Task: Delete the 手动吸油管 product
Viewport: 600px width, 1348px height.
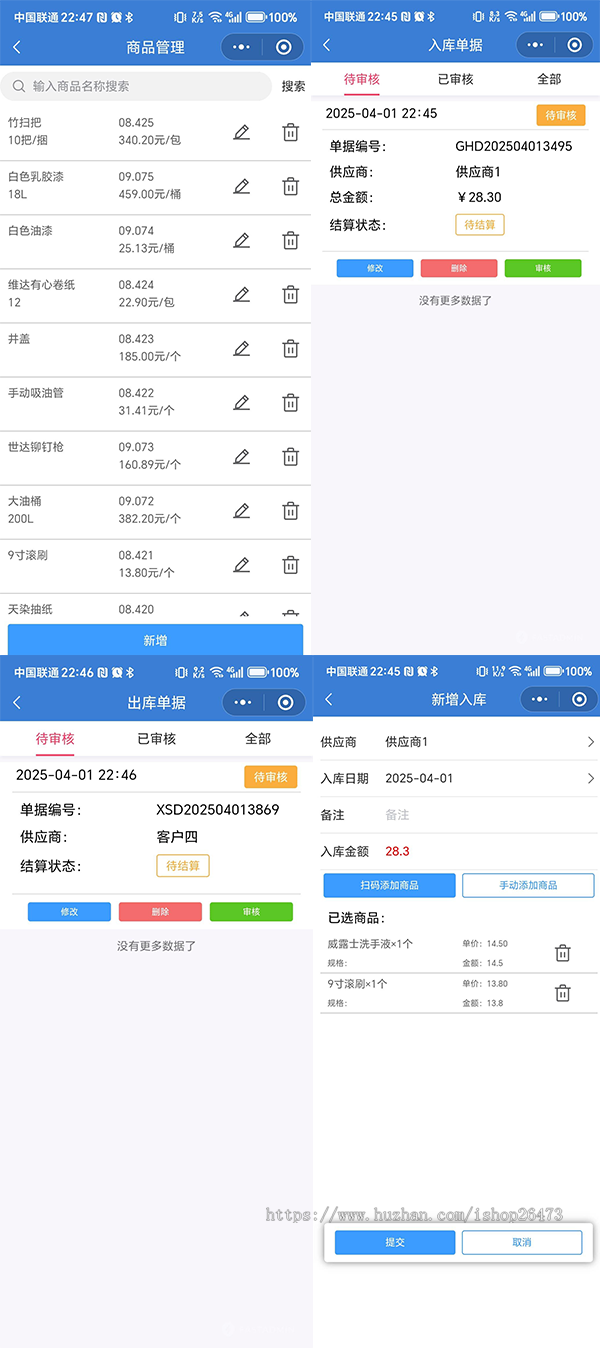Action: 290,402
